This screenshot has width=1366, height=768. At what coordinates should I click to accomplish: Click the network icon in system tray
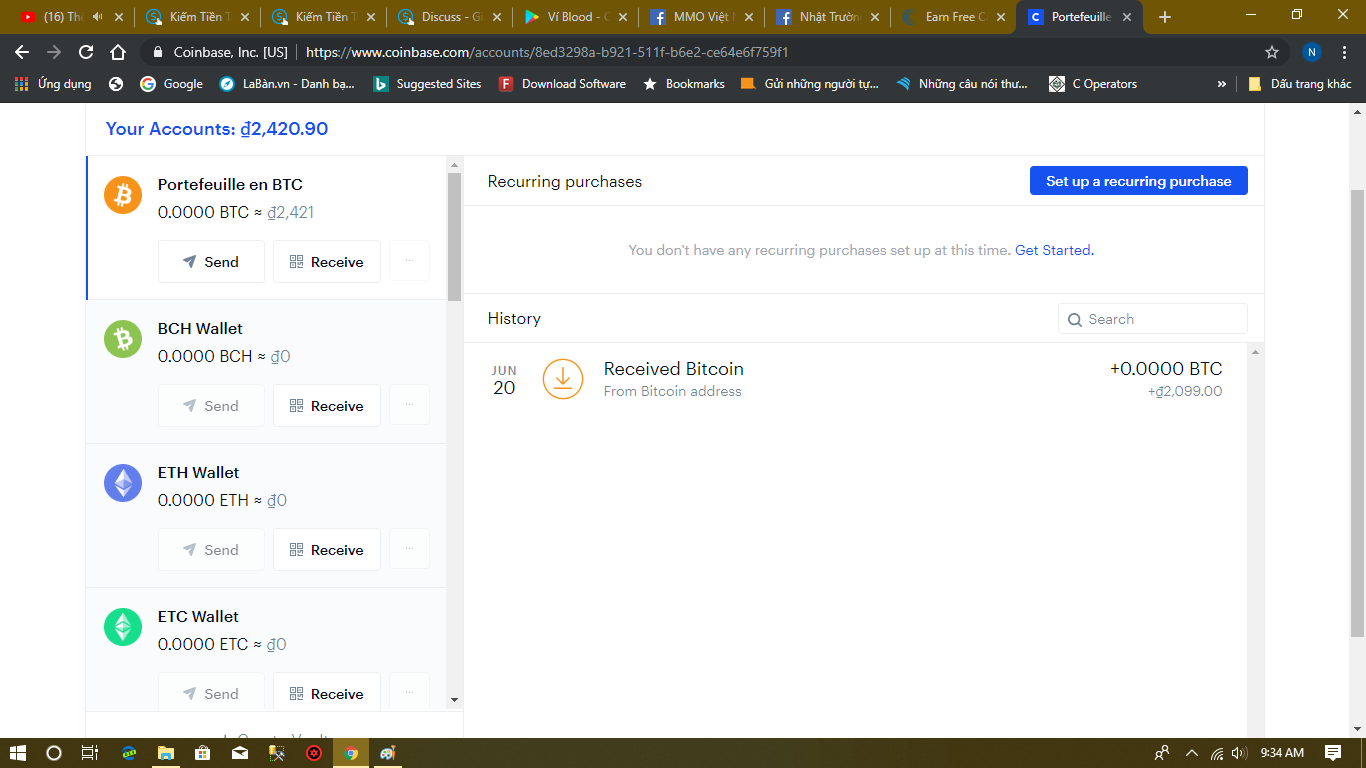point(1217,753)
